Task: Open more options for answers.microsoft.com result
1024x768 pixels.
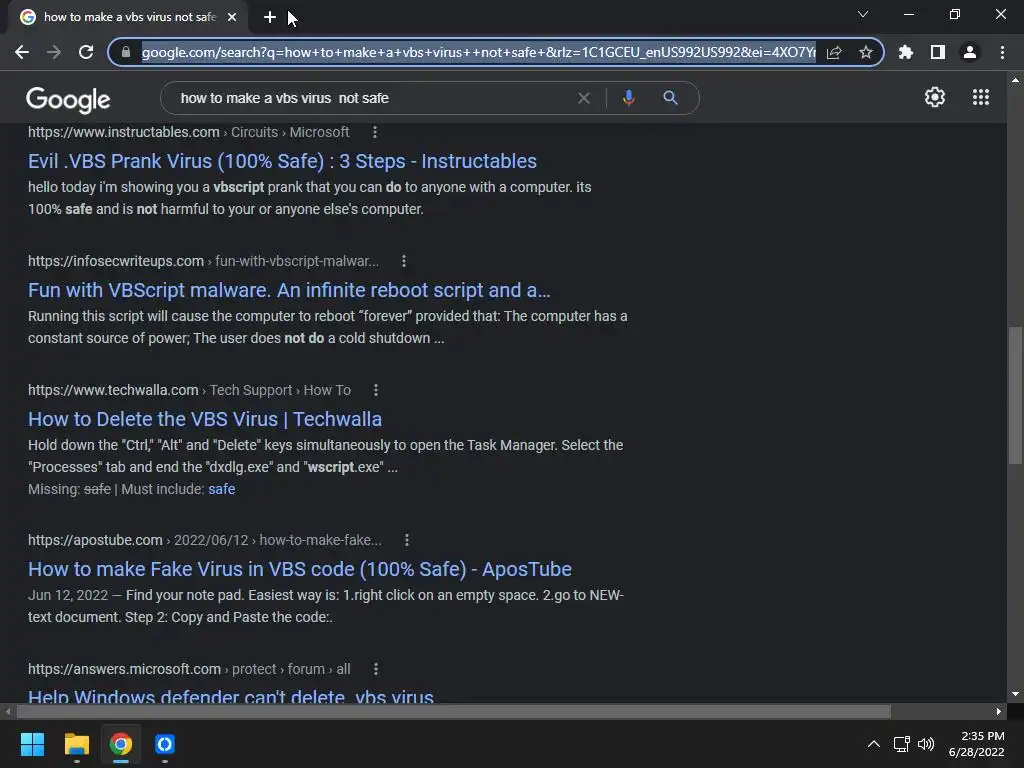Action: (376, 669)
